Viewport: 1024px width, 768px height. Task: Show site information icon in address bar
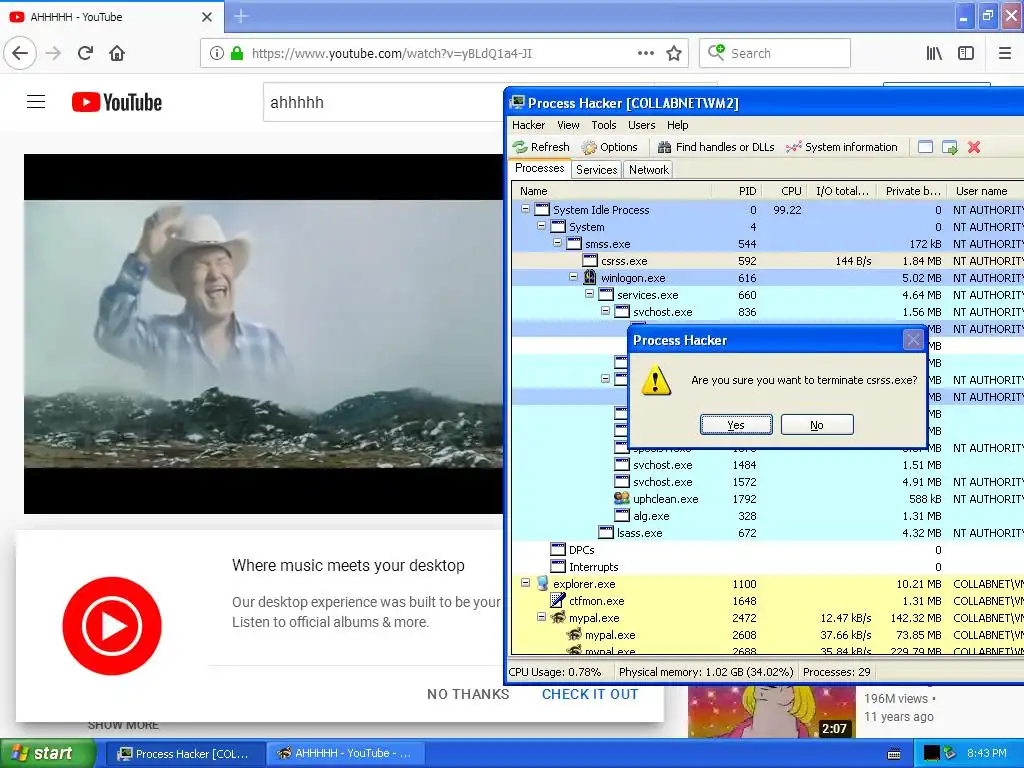click(x=217, y=54)
